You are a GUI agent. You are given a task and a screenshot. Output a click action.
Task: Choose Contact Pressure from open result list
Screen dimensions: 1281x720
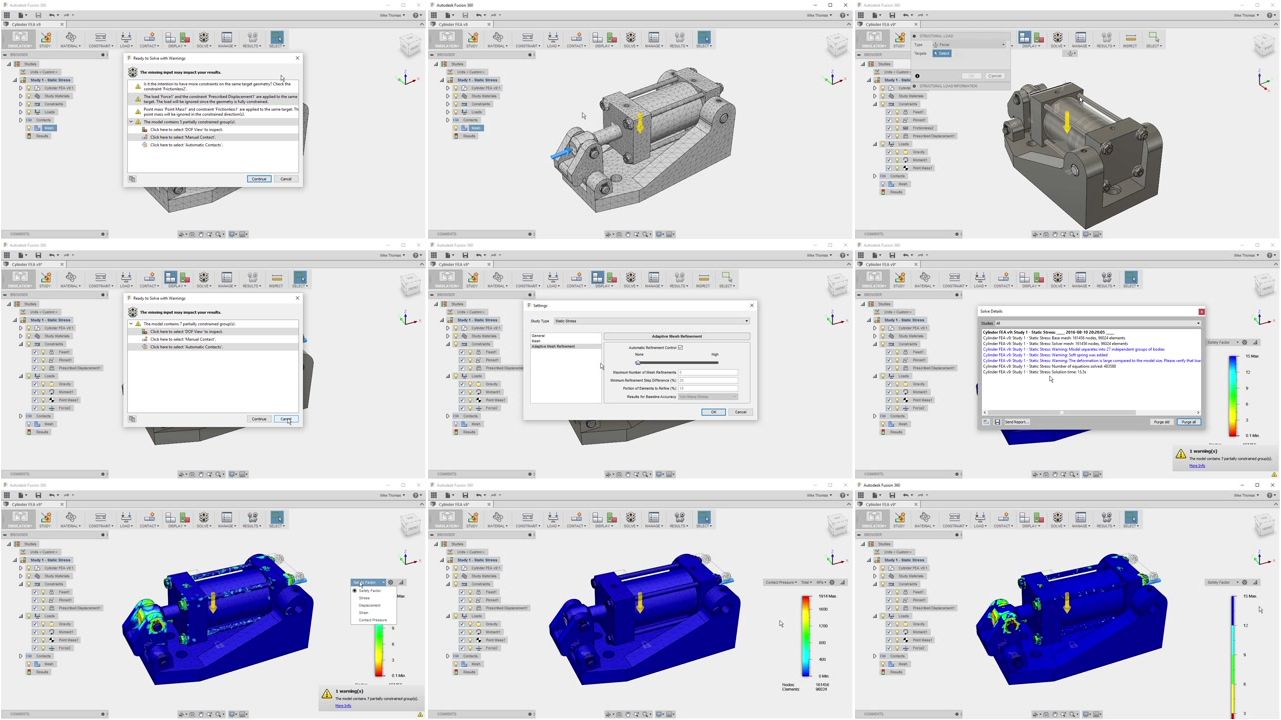click(x=373, y=620)
